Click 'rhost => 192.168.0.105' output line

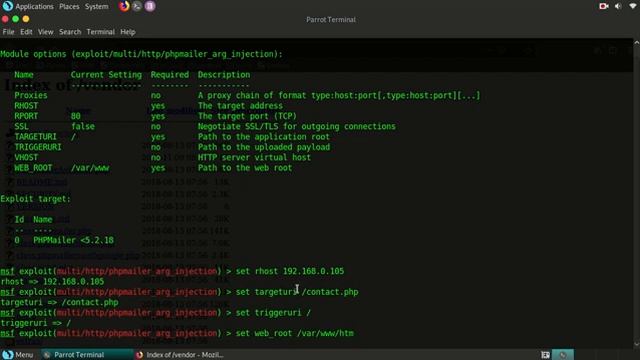point(52,282)
